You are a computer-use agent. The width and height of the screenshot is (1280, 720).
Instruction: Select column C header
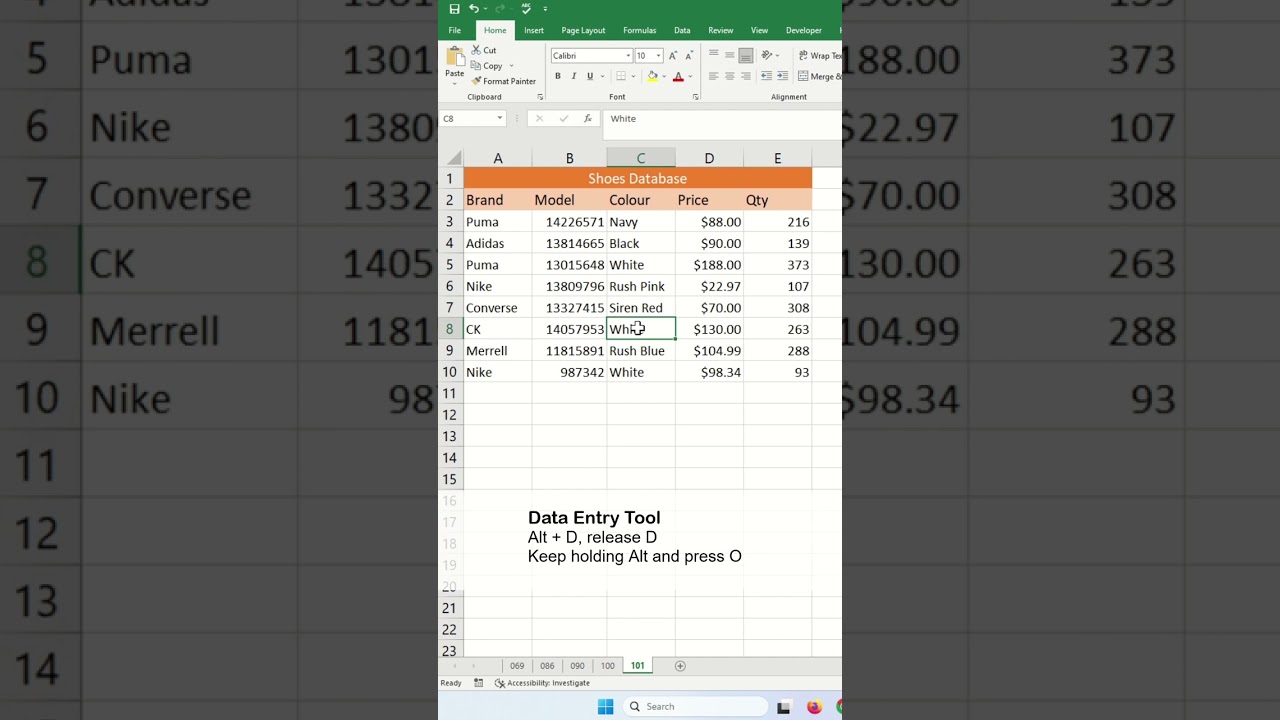click(641, 158)
